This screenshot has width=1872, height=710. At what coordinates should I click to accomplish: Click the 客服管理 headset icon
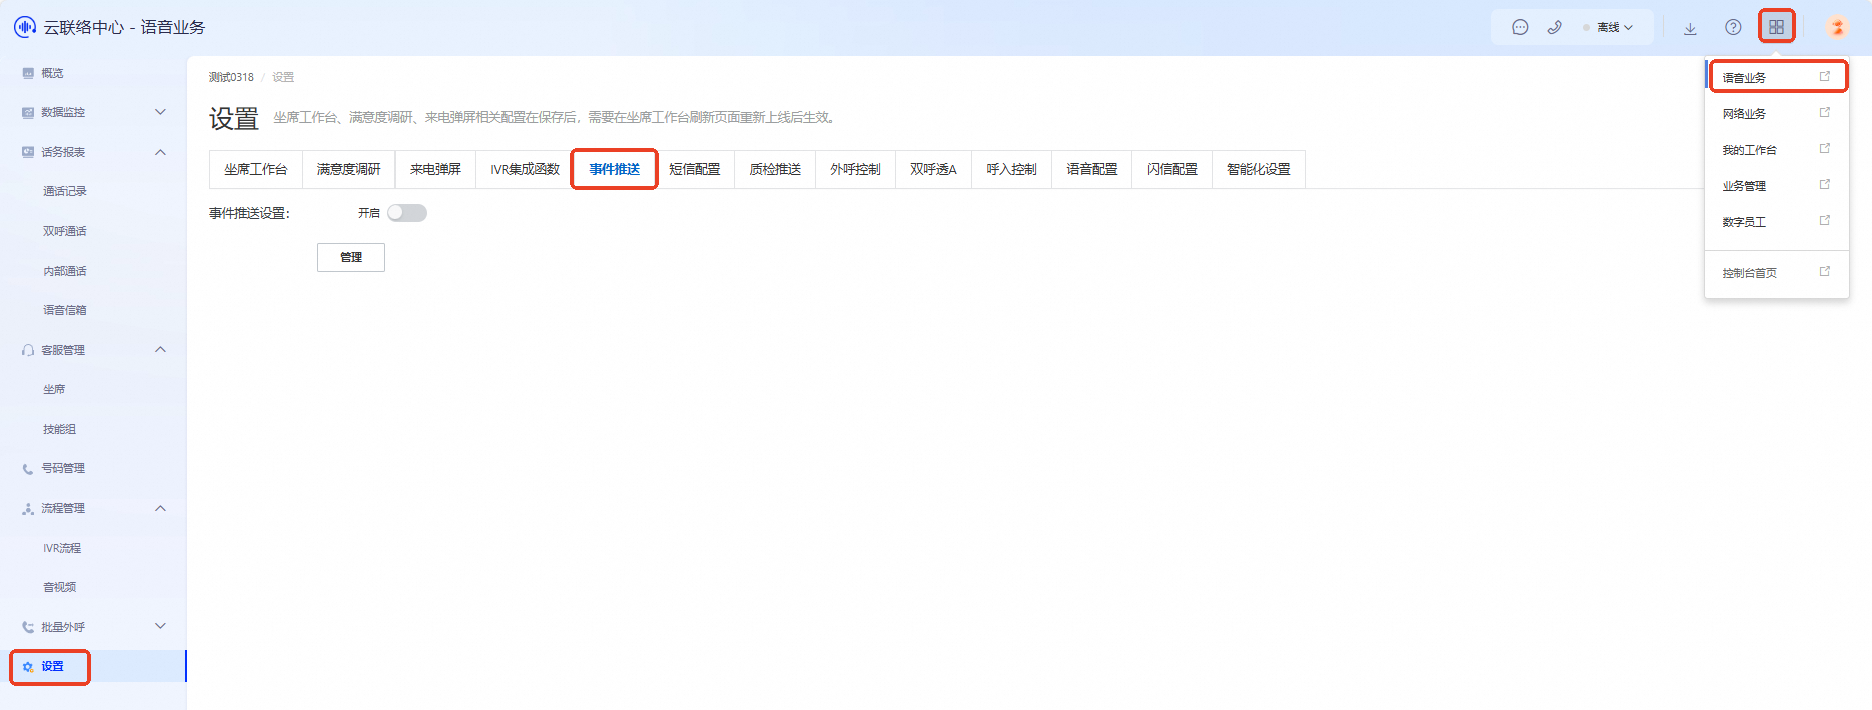point(28,350)
